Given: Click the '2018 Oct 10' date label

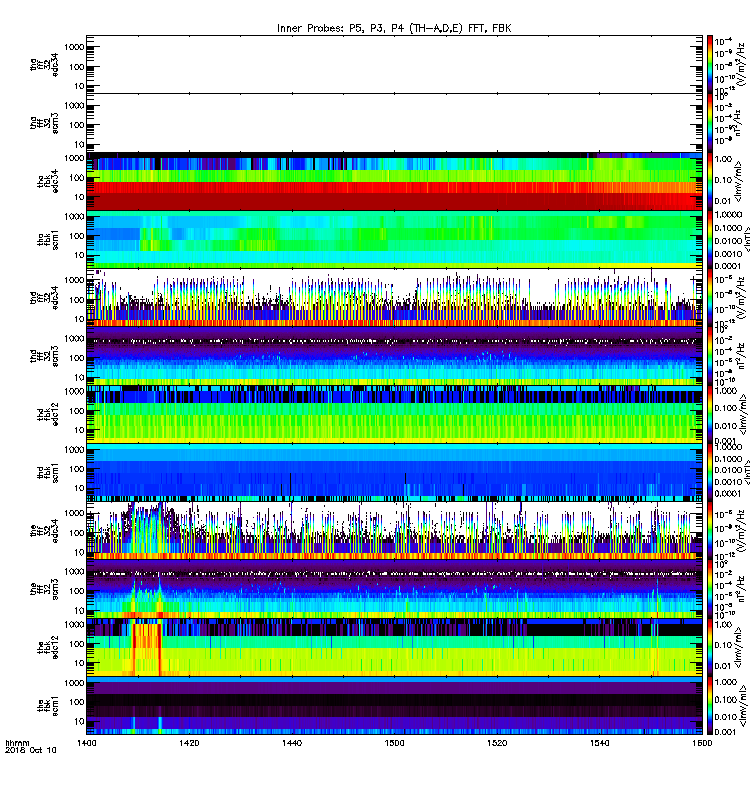Looking at the screenshot, I should [x=31, y=751].
